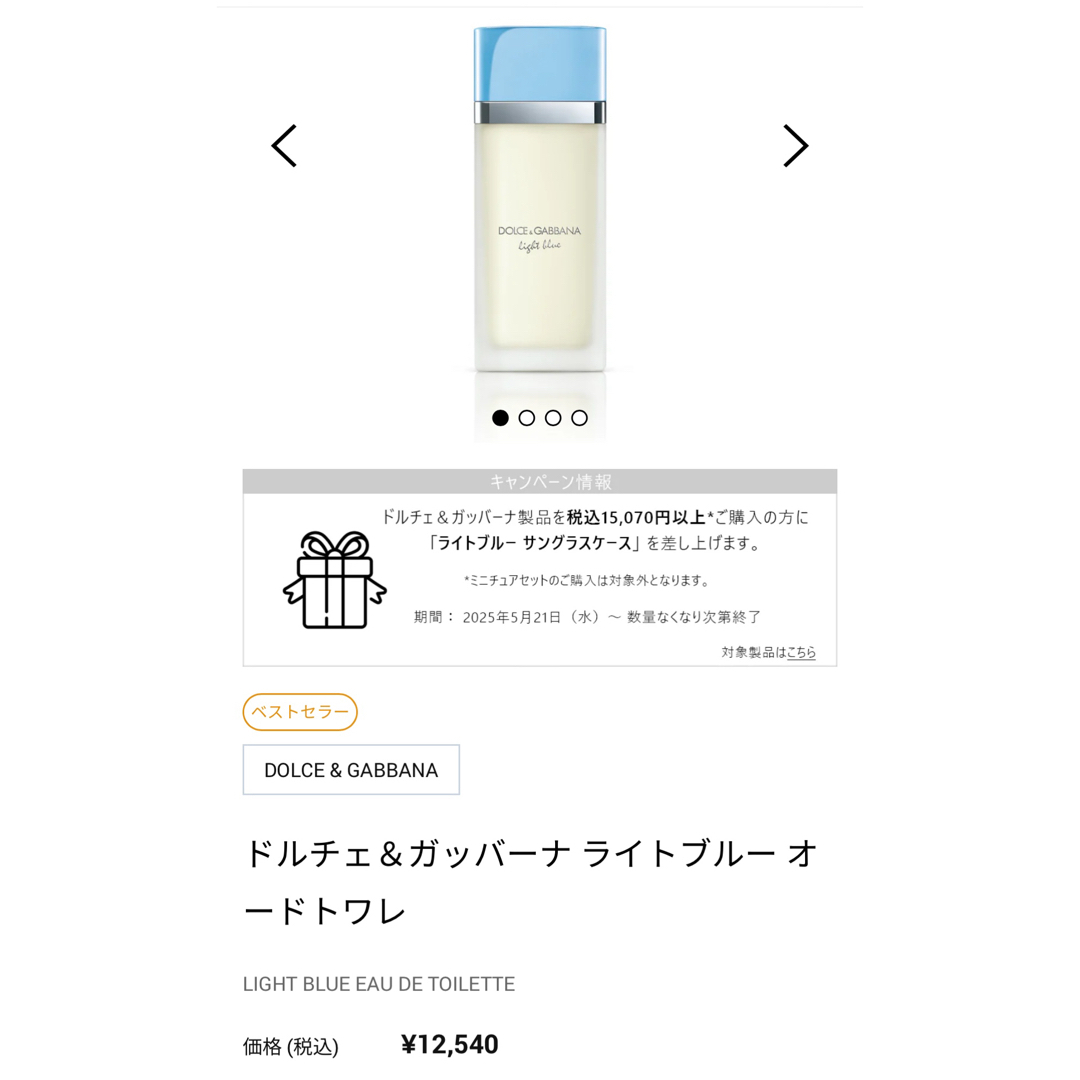The height and width of the screenshot is (1080, 1080).
Task: Click the Dolce & Gabbana logo on bottle
Action: click(539, 231)
